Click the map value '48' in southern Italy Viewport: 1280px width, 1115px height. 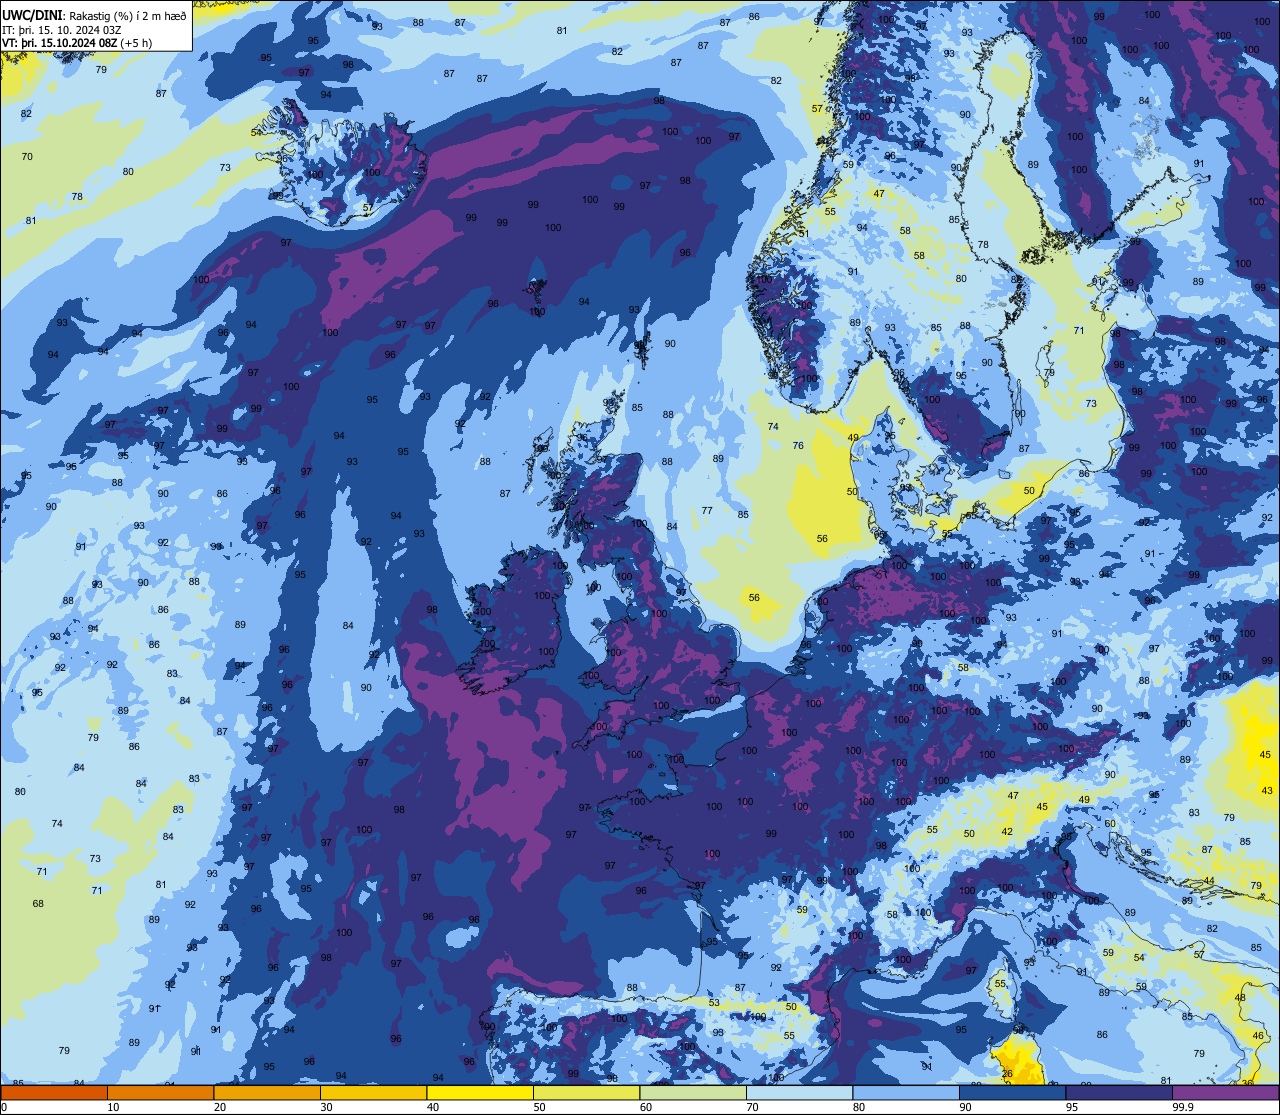[x=1240, y=998]
